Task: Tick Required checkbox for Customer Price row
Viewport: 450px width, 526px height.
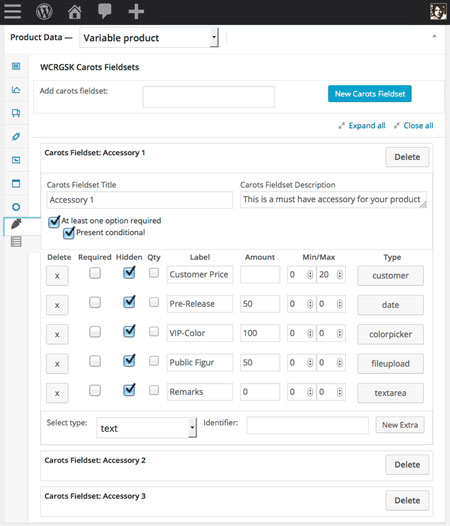Action: coord(95,273)
